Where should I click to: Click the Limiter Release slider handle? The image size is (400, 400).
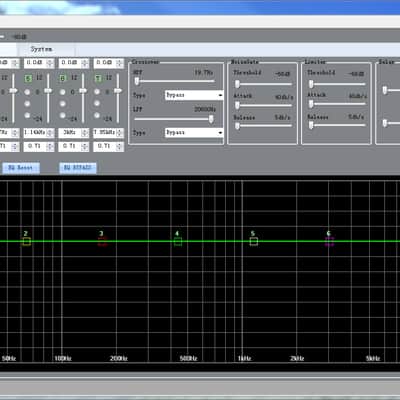pyautogui.click(x=311, y=125)
